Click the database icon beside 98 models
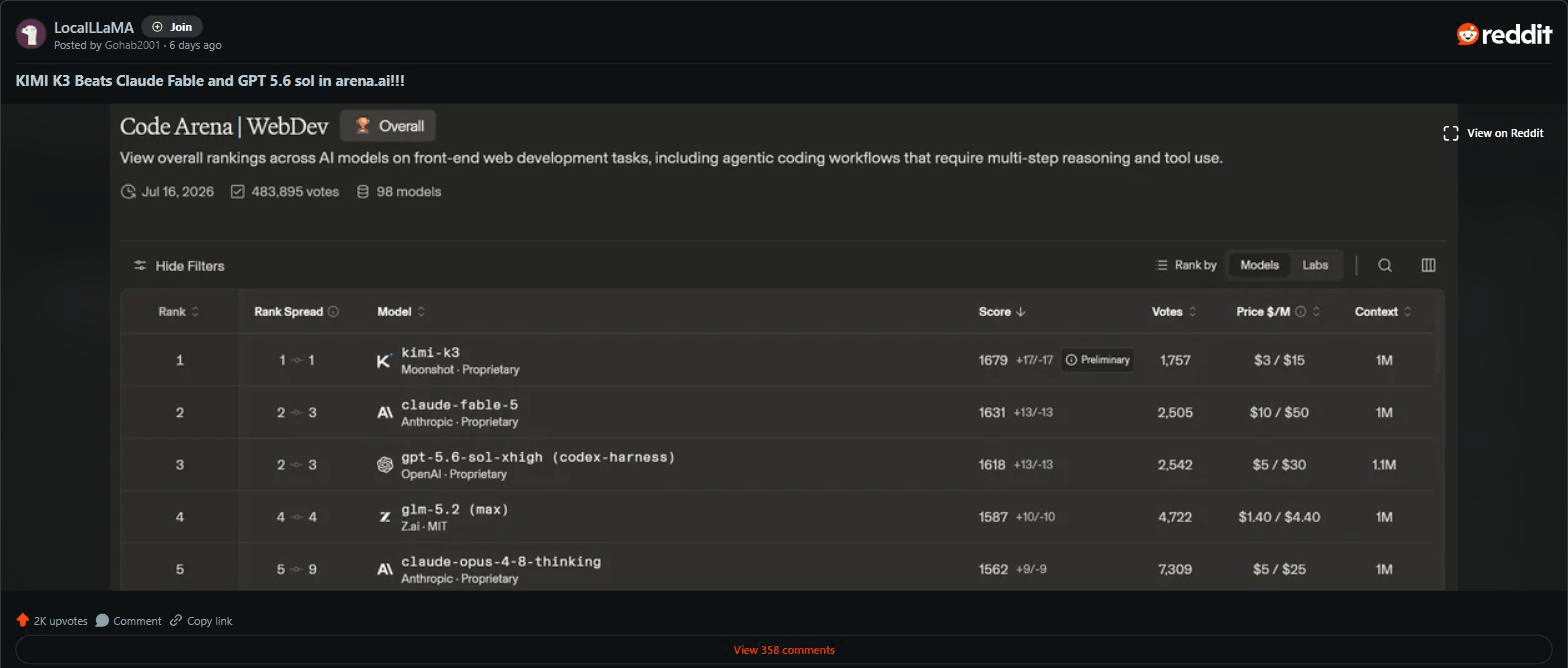1568x668 pixels. (x=363, y=191)
